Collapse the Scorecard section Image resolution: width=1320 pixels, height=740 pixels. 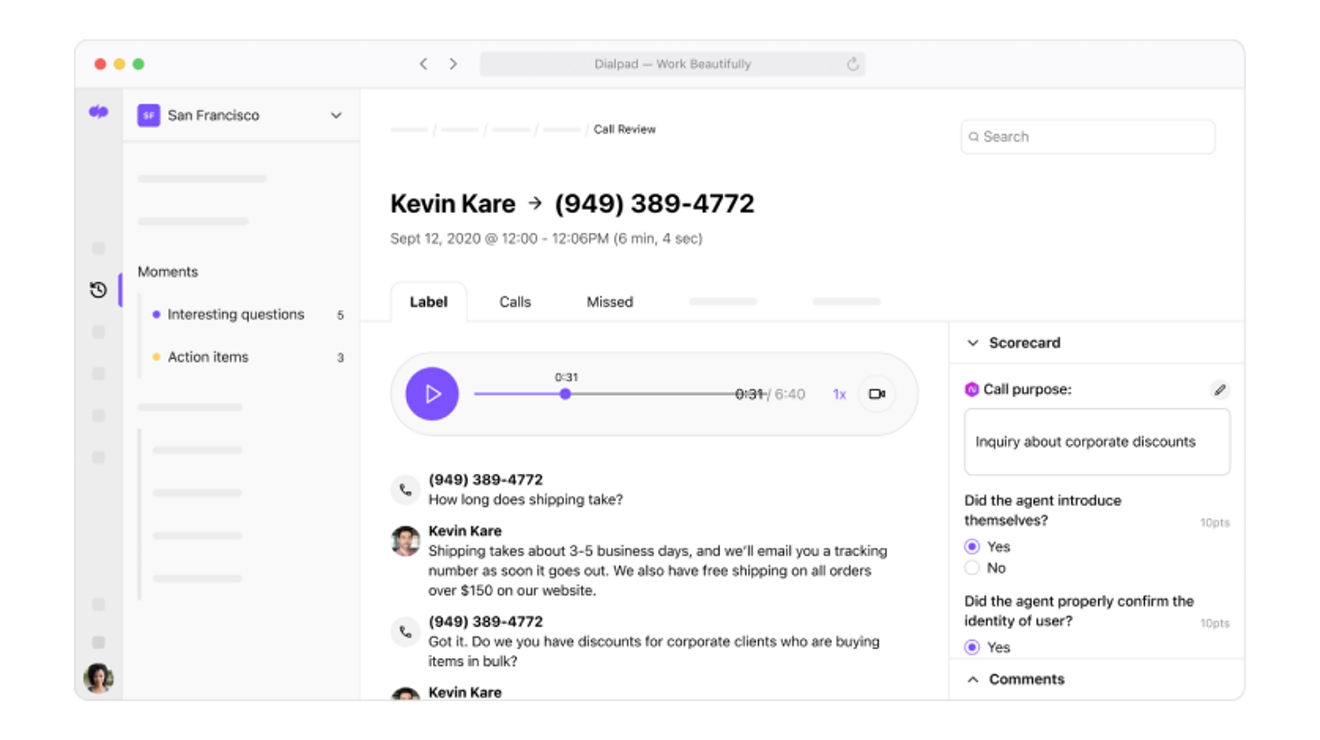[x=971, y=342]
